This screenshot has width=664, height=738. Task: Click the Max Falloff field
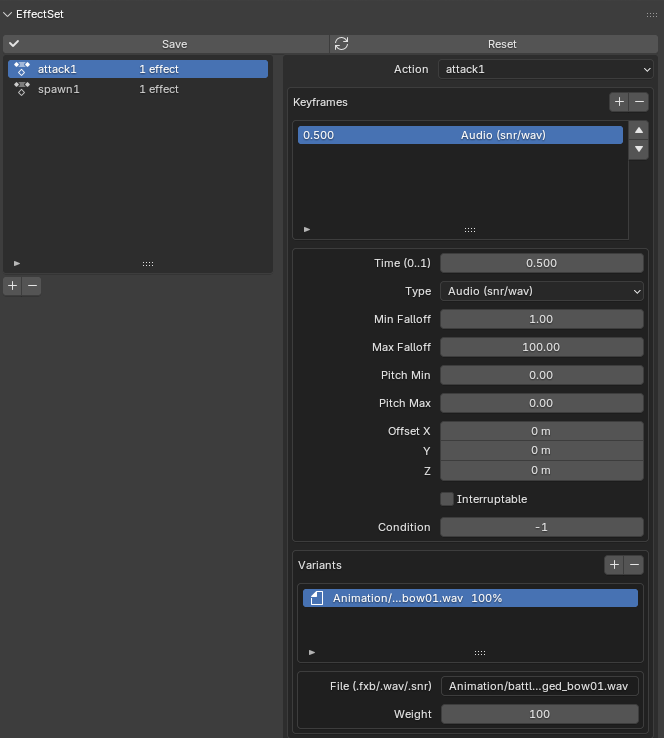[542, 347]
